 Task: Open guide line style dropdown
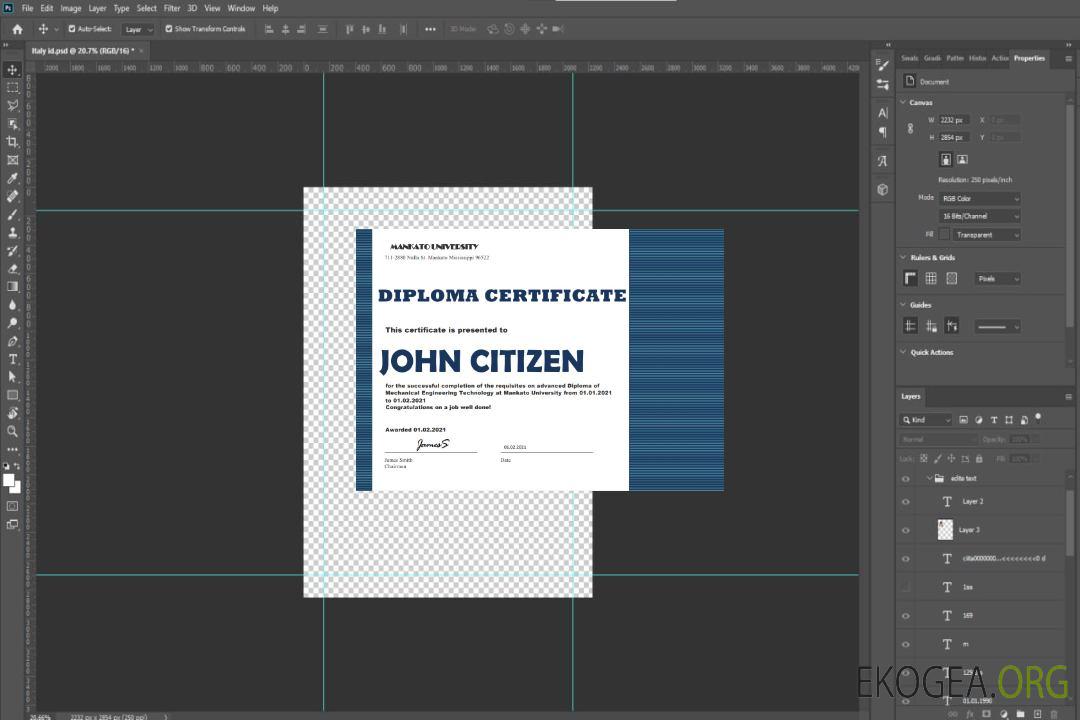(997, 327)
